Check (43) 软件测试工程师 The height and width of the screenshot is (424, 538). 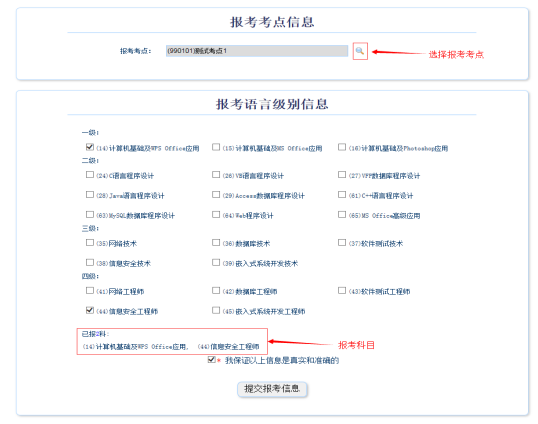point(342,291)
